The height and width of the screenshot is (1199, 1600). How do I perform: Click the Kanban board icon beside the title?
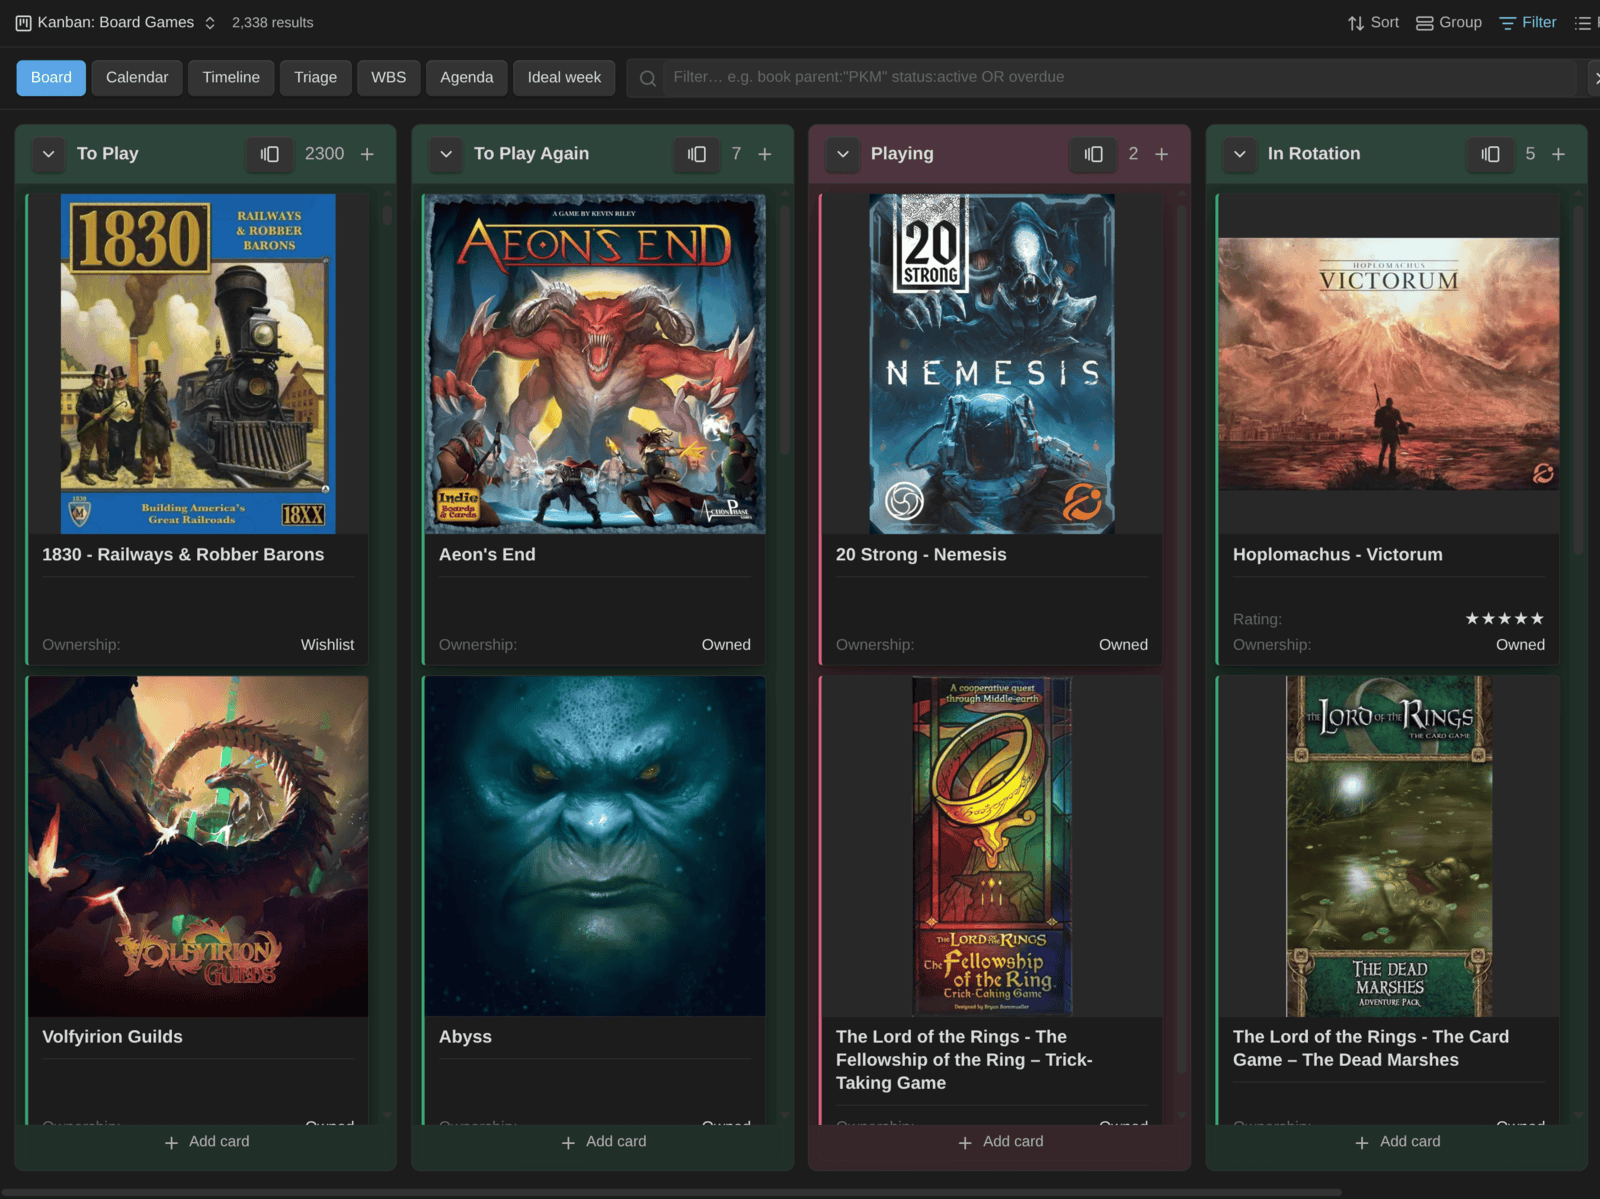click(23, 23)
